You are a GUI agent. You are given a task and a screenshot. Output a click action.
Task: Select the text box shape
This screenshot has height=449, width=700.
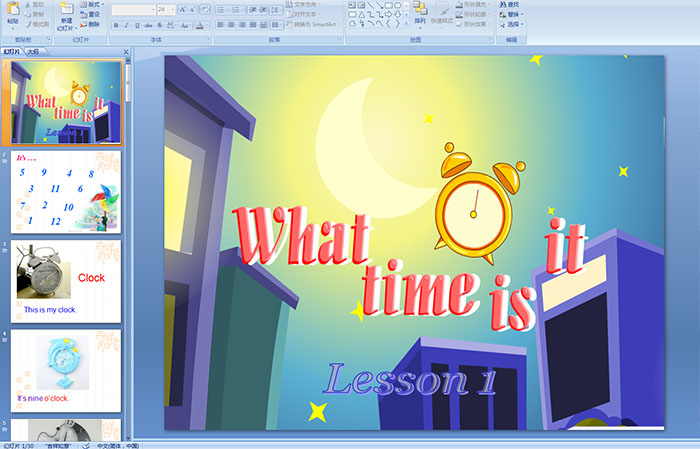[x=352, y=5]
